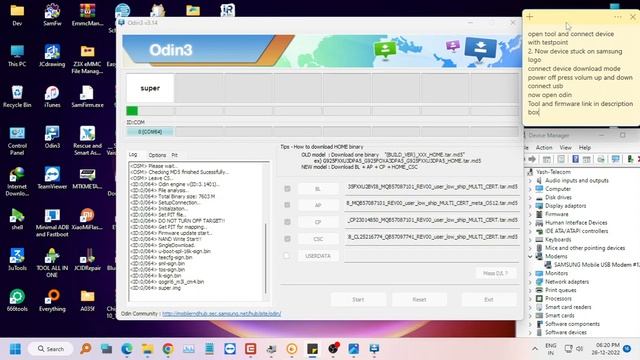Open the TOOL ALL IN ONE shortcut
The width and height of the screenshot is (640, 360).
click(x=52, y=262)
